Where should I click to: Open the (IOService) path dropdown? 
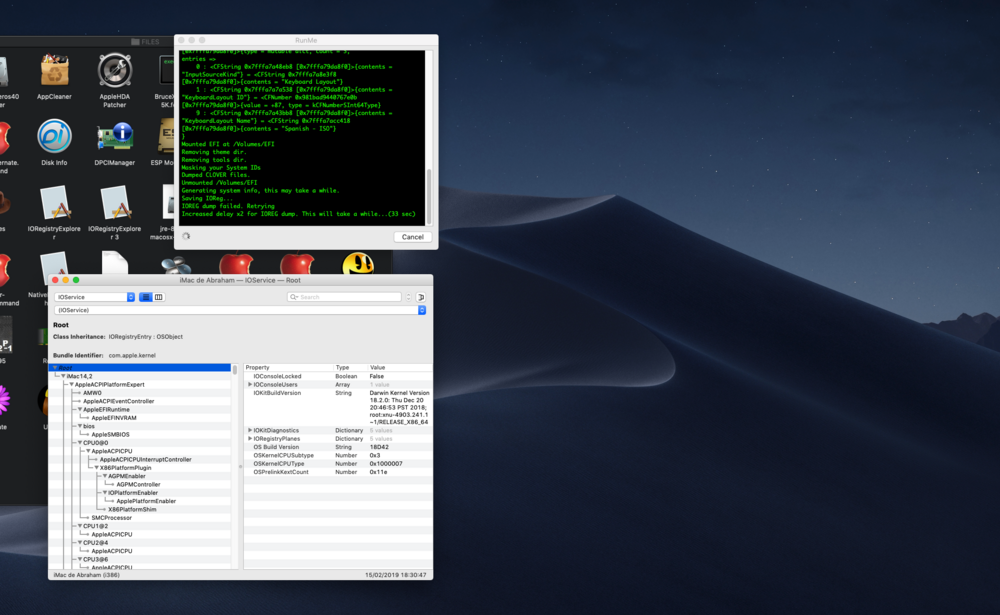(240, 310)
